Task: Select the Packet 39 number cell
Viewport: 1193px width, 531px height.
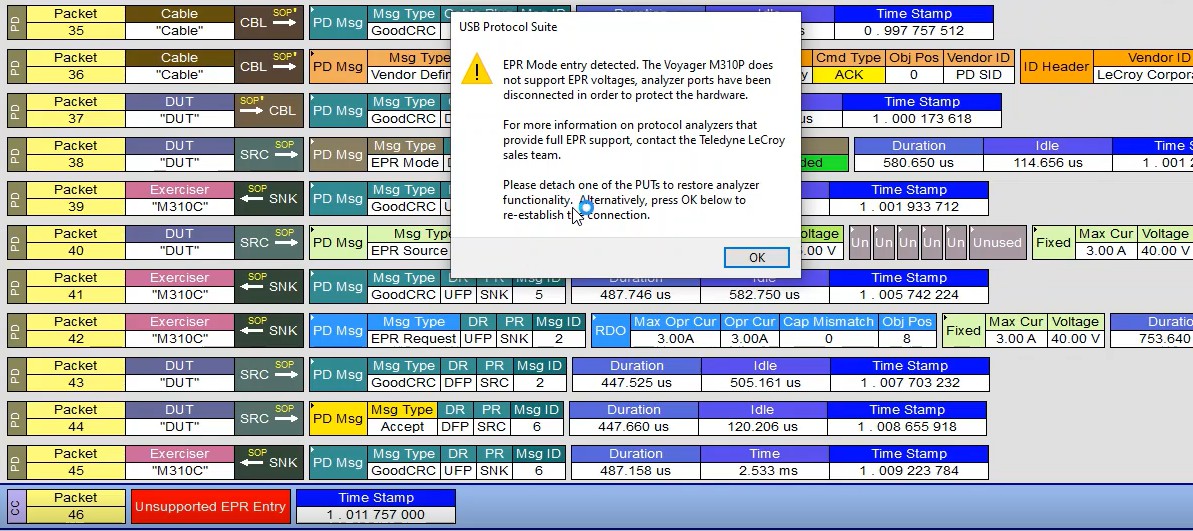Action: [75, 207]
